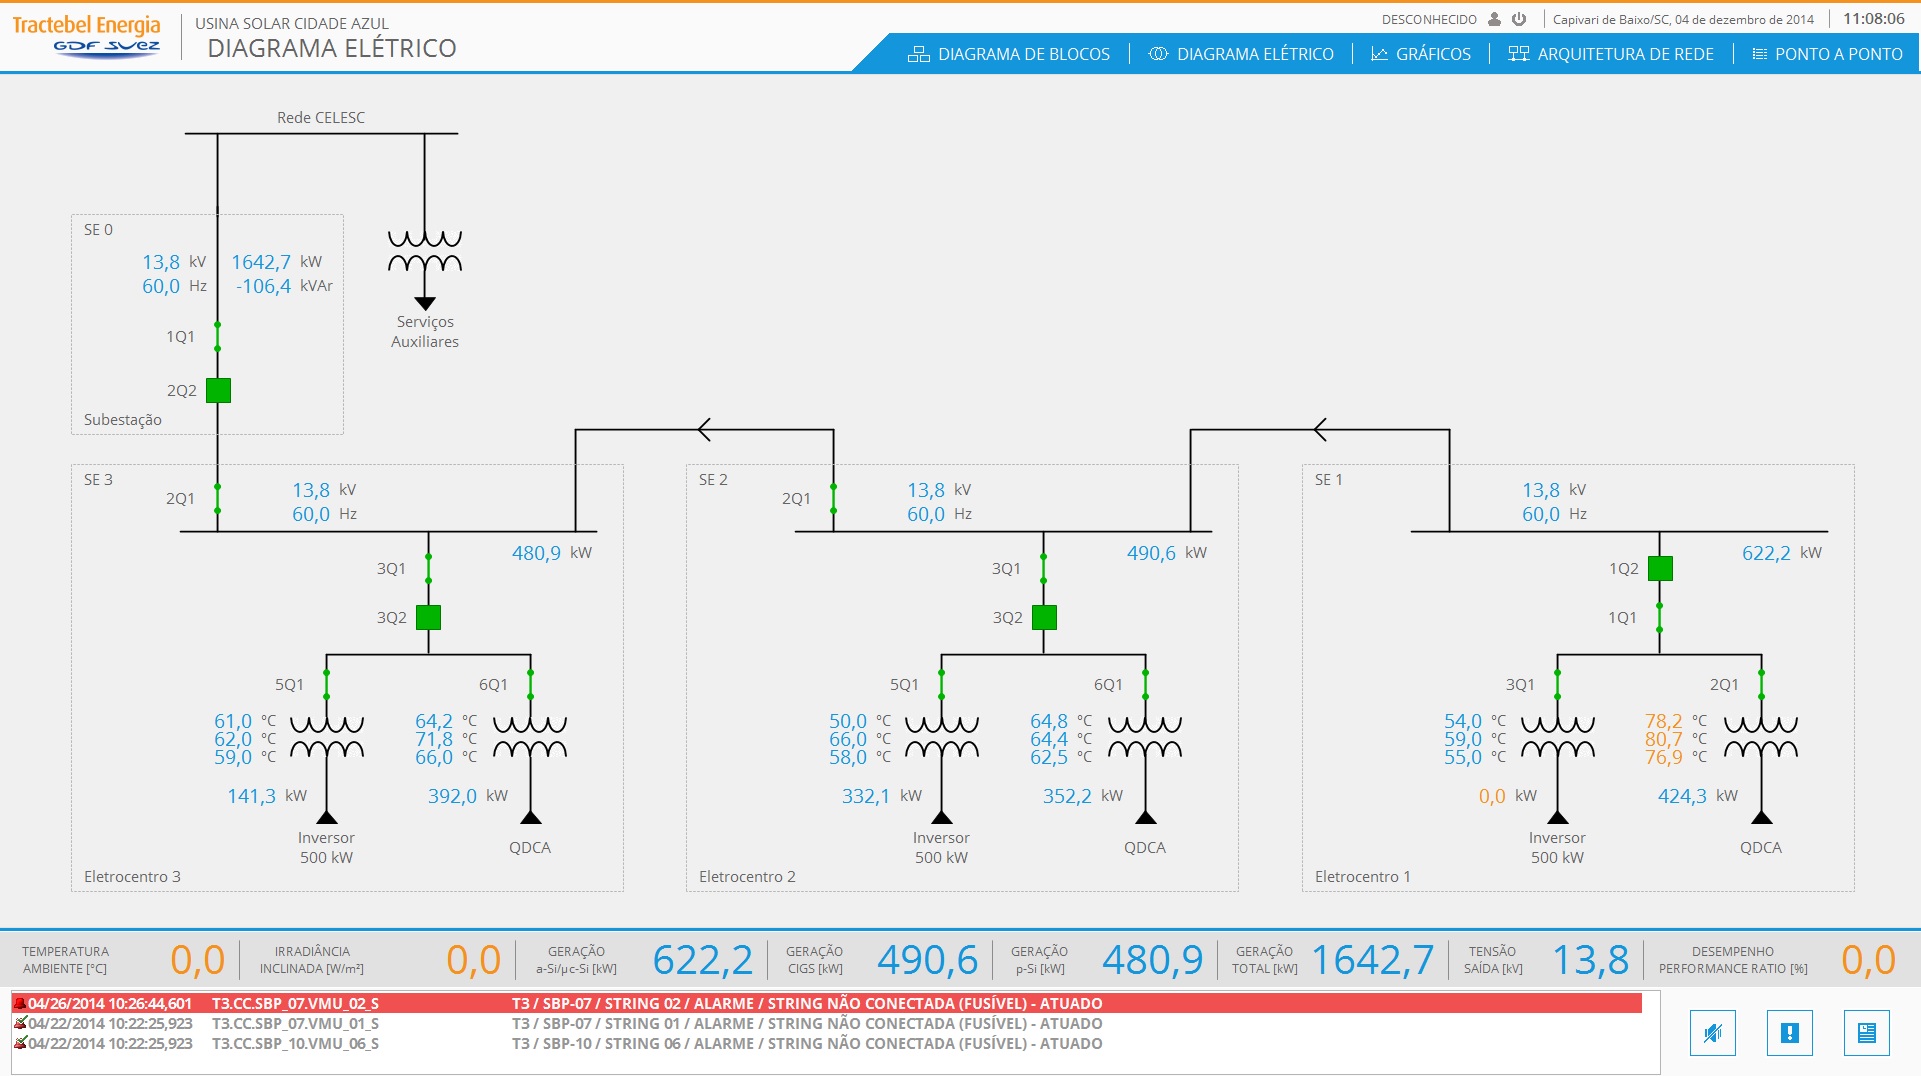Toggle the 1Q2 breaker in Eletrocentro 1
Image resolution: width=1921 pixels, height=1076 pixels.
(x=1660, y=568)
